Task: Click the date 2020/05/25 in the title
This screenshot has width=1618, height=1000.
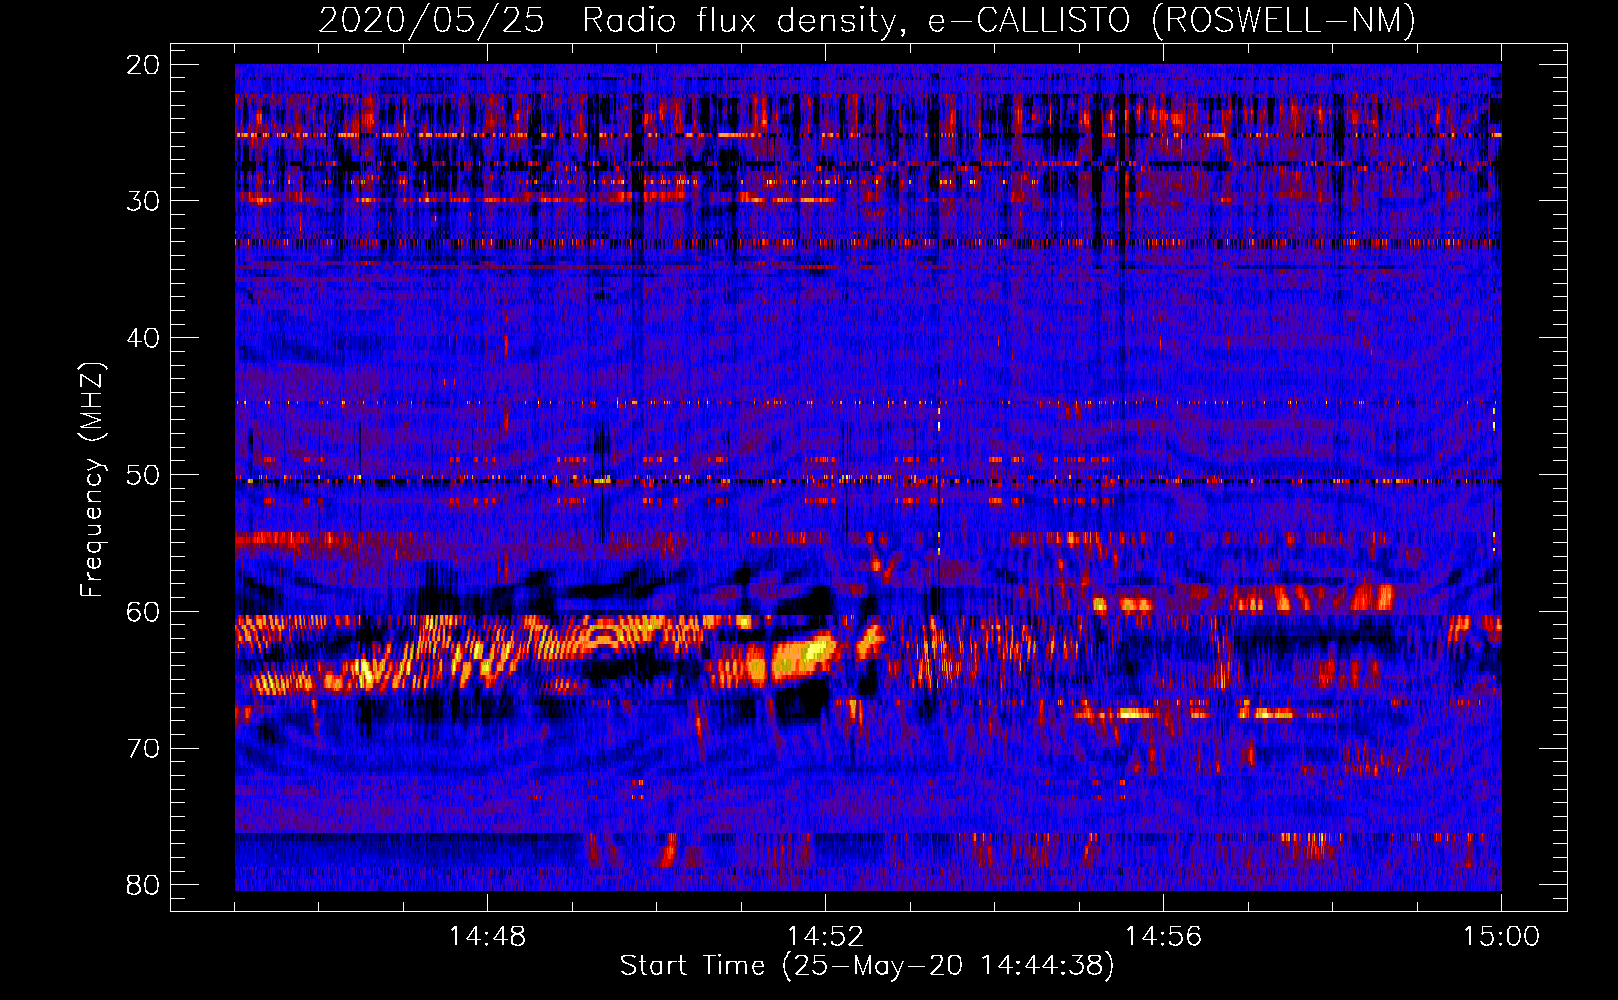Action: click(x=431, y=20)
